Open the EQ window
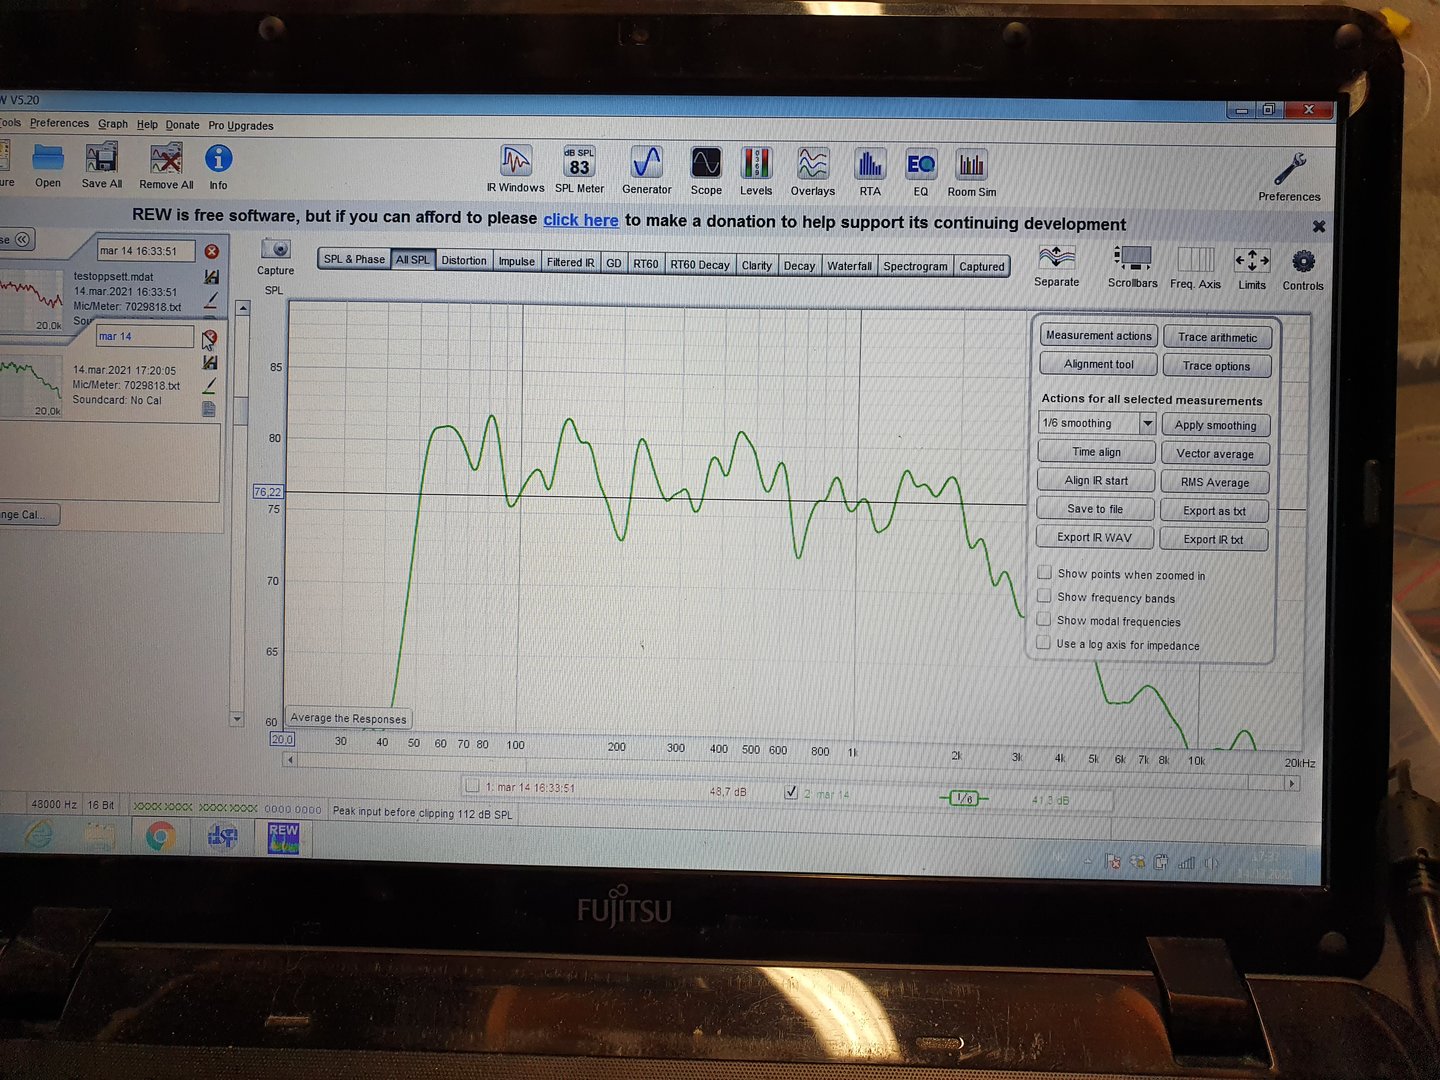Screen dimensions: 1440x1080 (x=920, y=167)
